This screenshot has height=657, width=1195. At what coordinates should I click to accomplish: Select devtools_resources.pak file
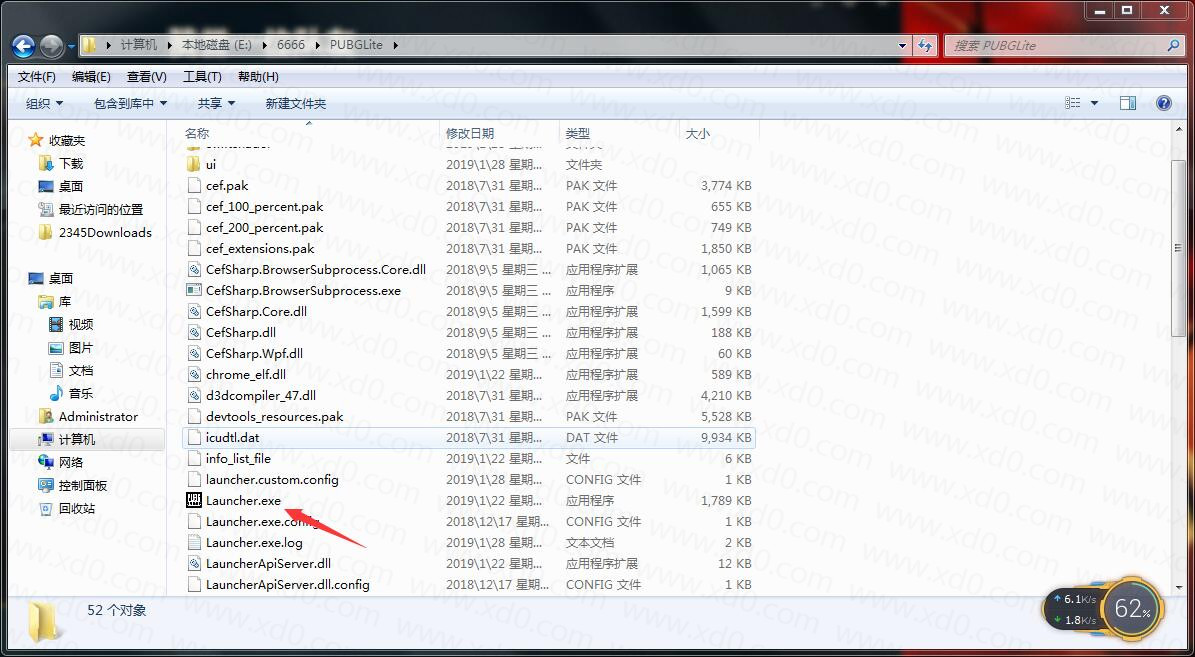pyautogui.click(x=274, y=417)
